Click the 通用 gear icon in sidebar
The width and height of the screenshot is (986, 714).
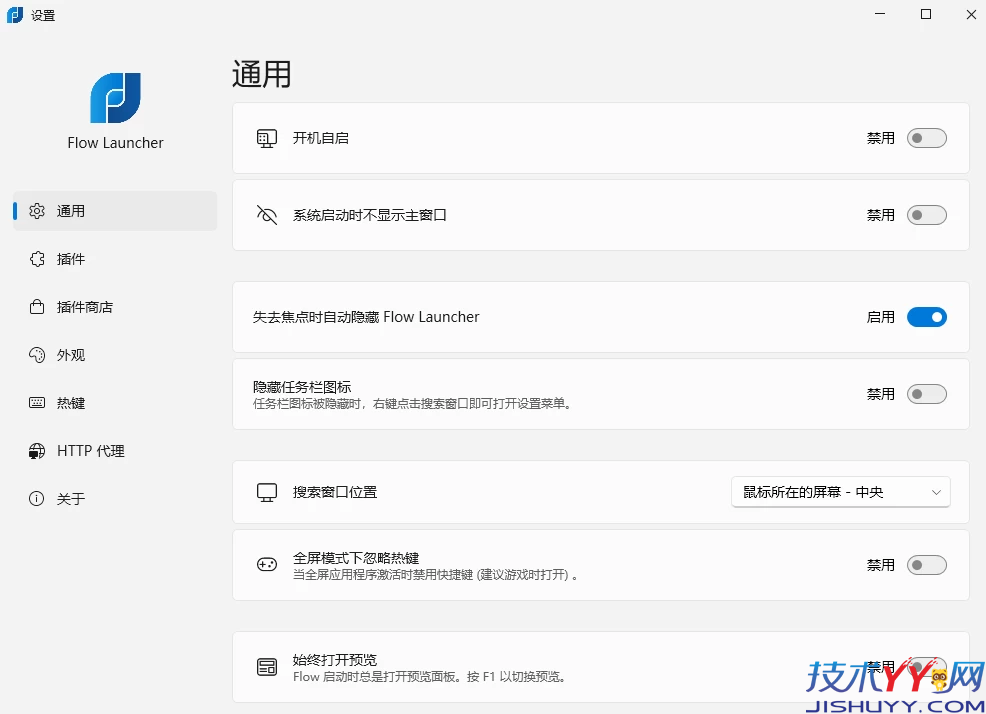pos(36,211)
